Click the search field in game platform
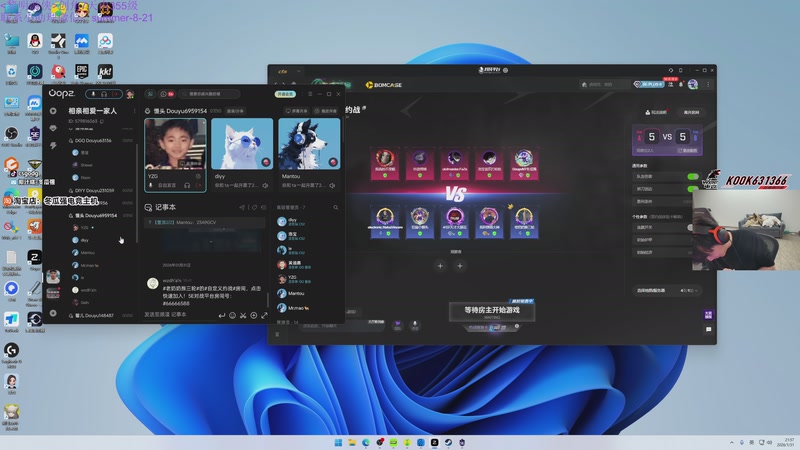This screenshot has height=450, width=800. pos(605,84)
